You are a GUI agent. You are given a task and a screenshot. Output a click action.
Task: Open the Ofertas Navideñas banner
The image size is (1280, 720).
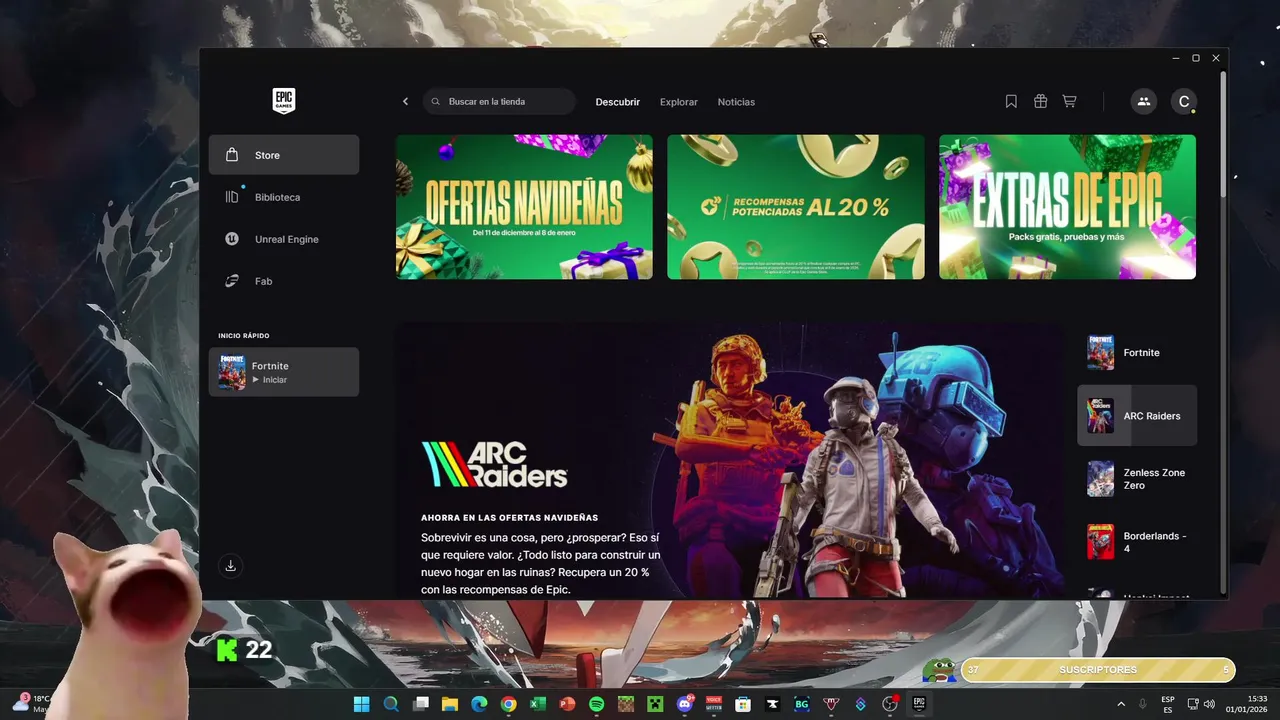(524, 207)
